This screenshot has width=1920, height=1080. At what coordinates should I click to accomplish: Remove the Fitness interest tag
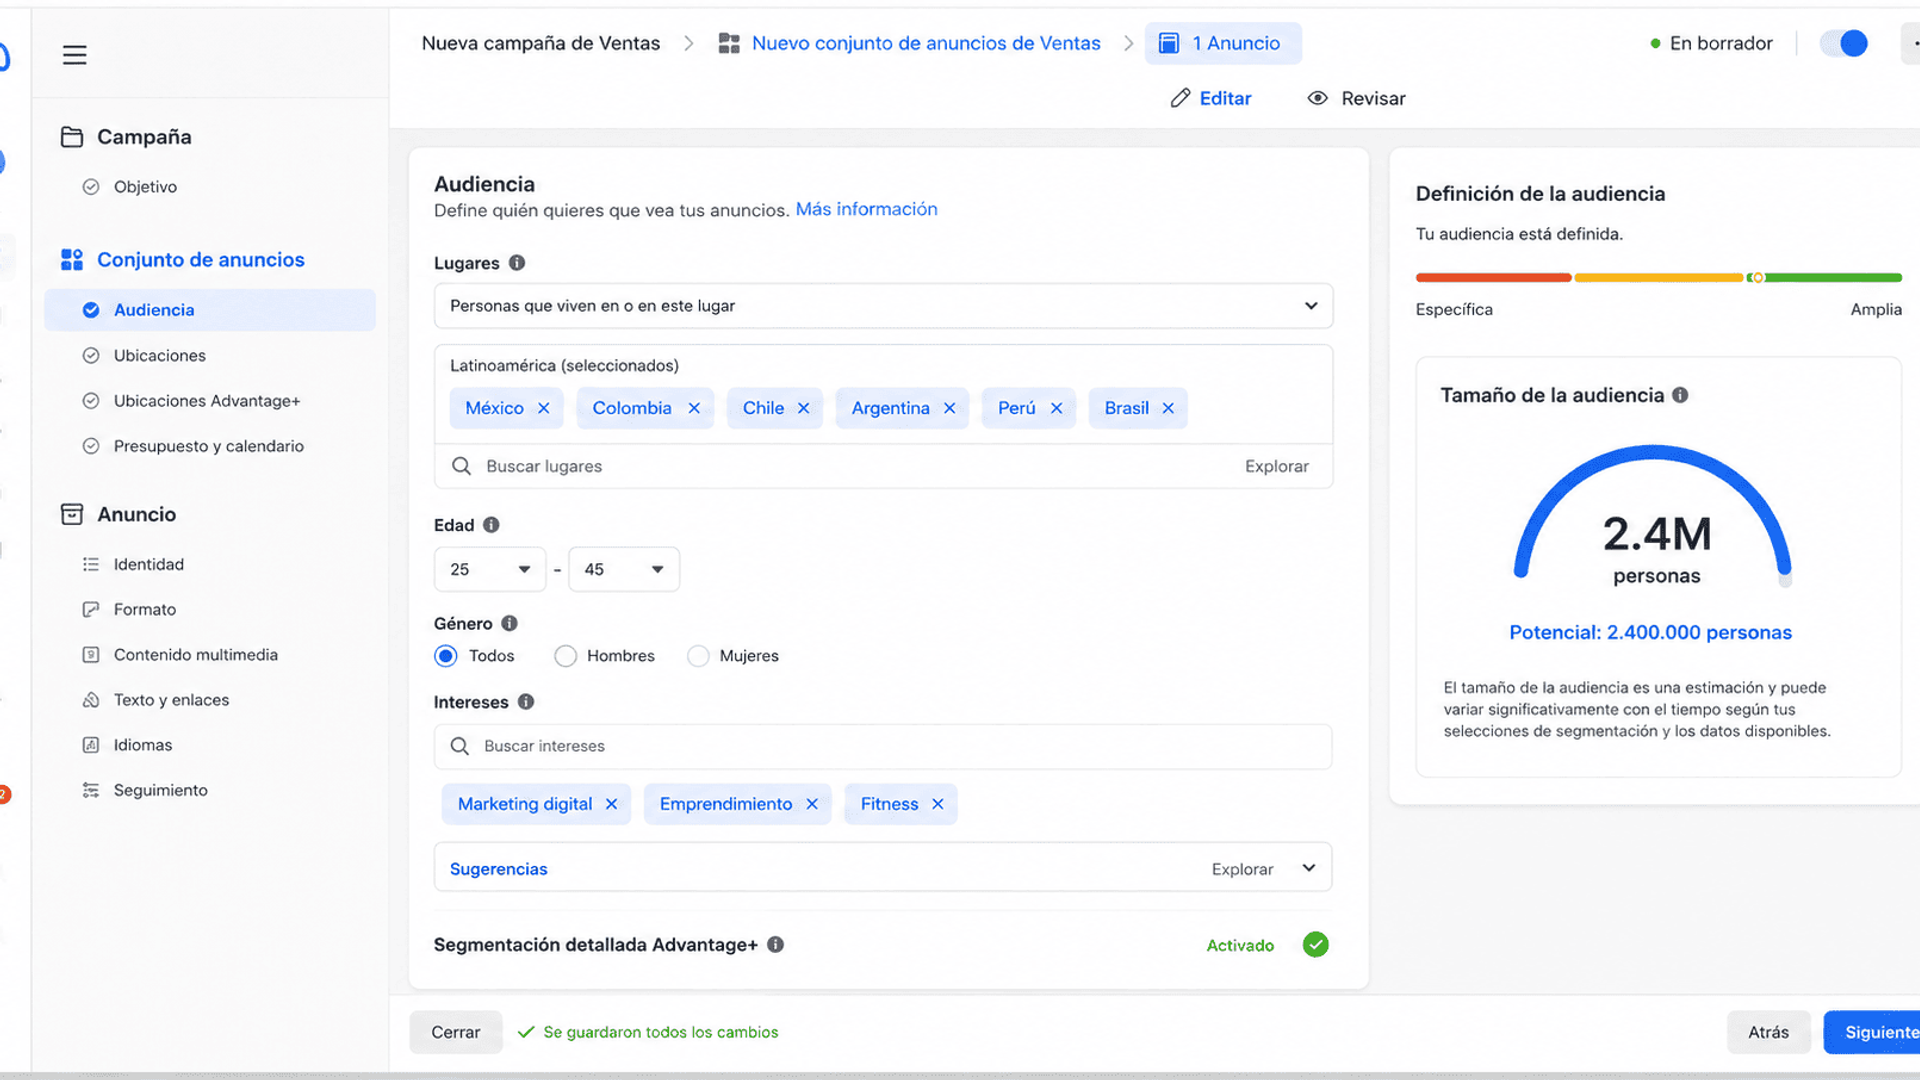click(x=938, y=804)
